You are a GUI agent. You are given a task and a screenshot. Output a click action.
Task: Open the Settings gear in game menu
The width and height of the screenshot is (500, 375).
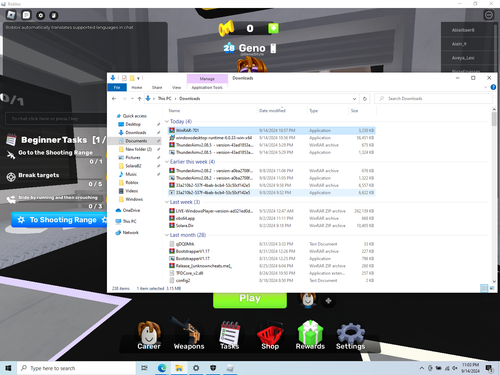(x=350, y=335)
